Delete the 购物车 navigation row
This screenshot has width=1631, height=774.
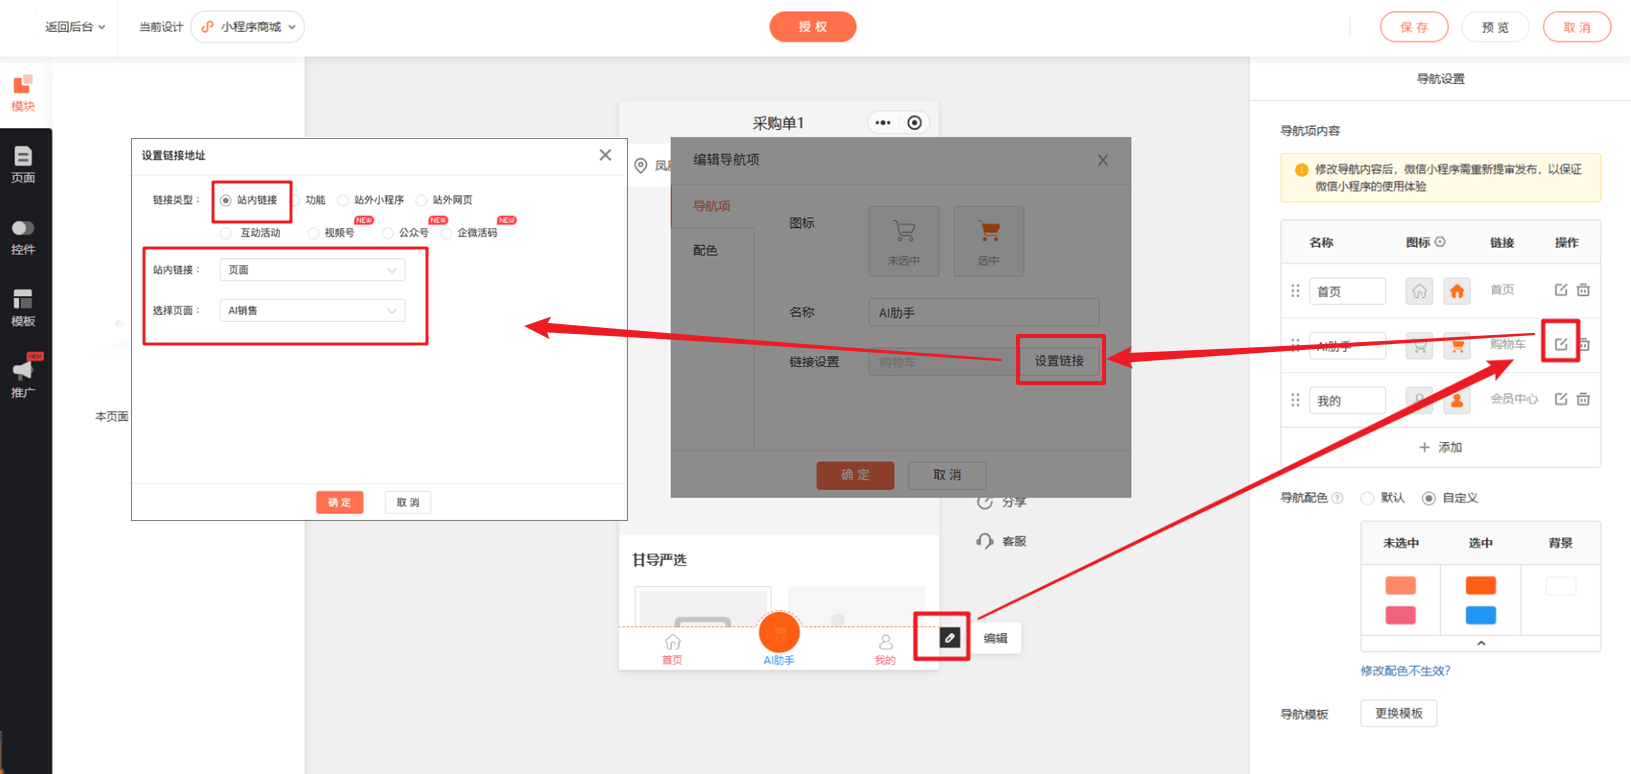pyautogui.click(x=1583, y=344)
